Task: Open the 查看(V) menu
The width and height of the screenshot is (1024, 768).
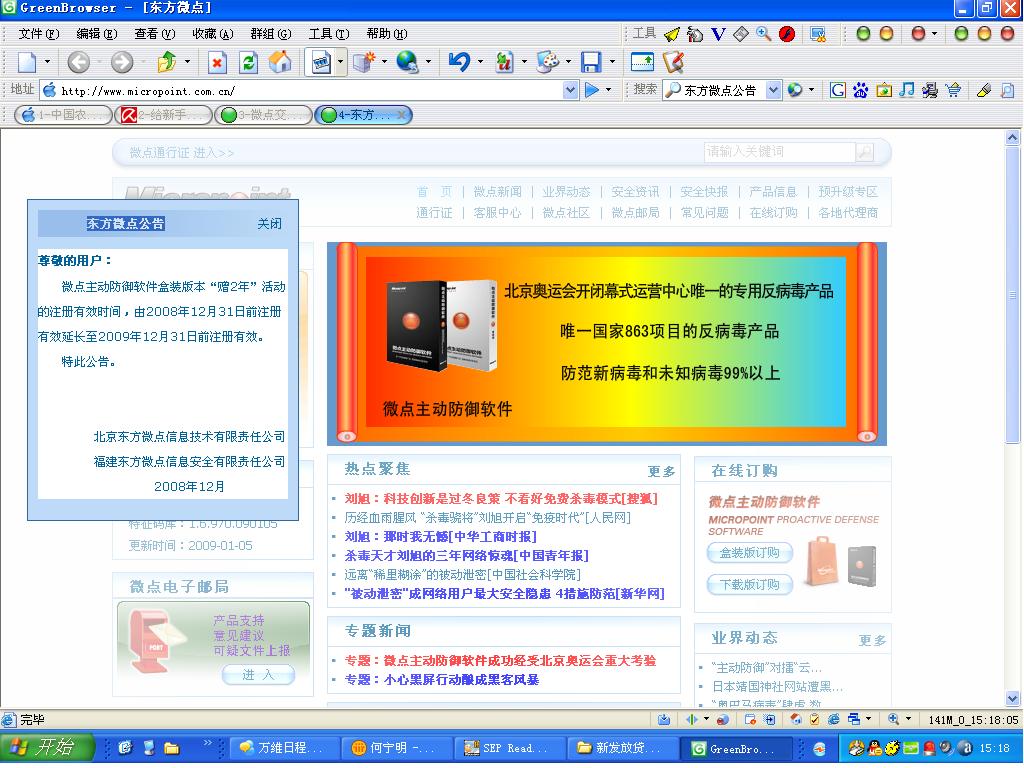Action: point(155,34)
